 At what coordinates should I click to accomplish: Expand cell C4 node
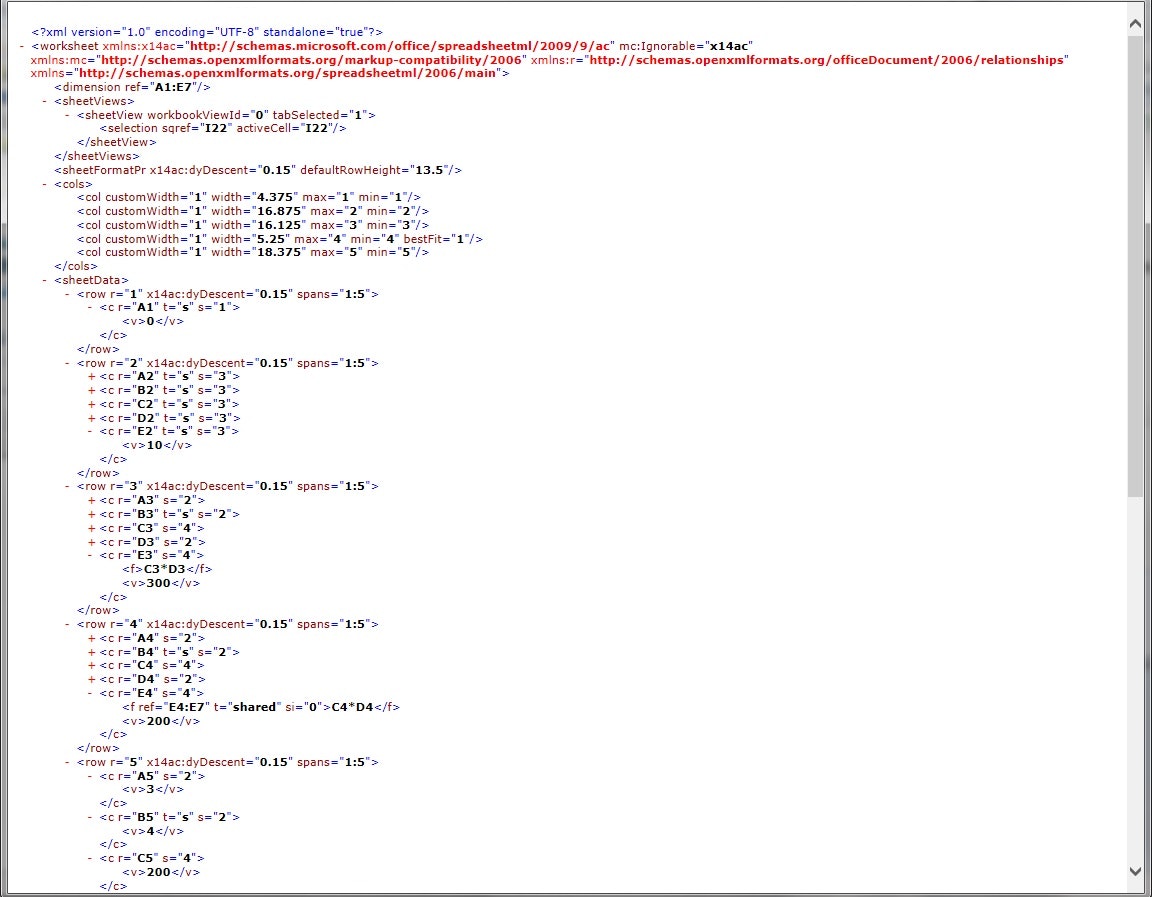pyautogui.click(x=91, y=666)
